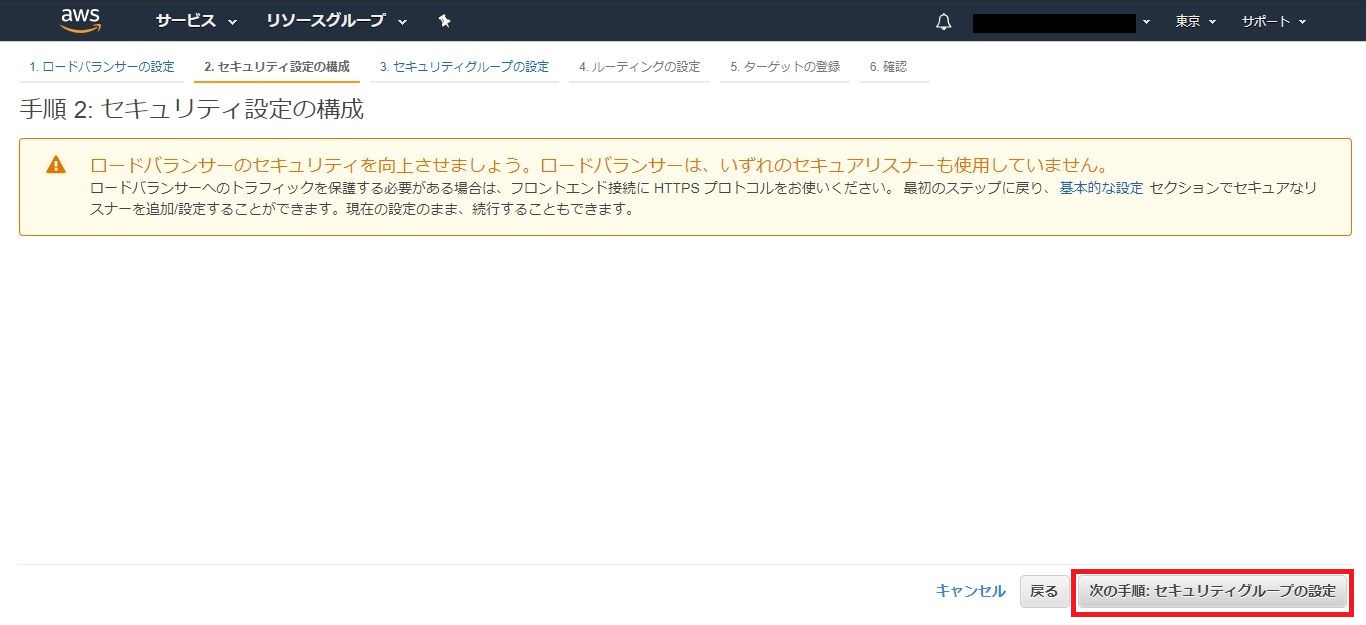
Task: Expand the サービス menu
Action: [196, 21]
